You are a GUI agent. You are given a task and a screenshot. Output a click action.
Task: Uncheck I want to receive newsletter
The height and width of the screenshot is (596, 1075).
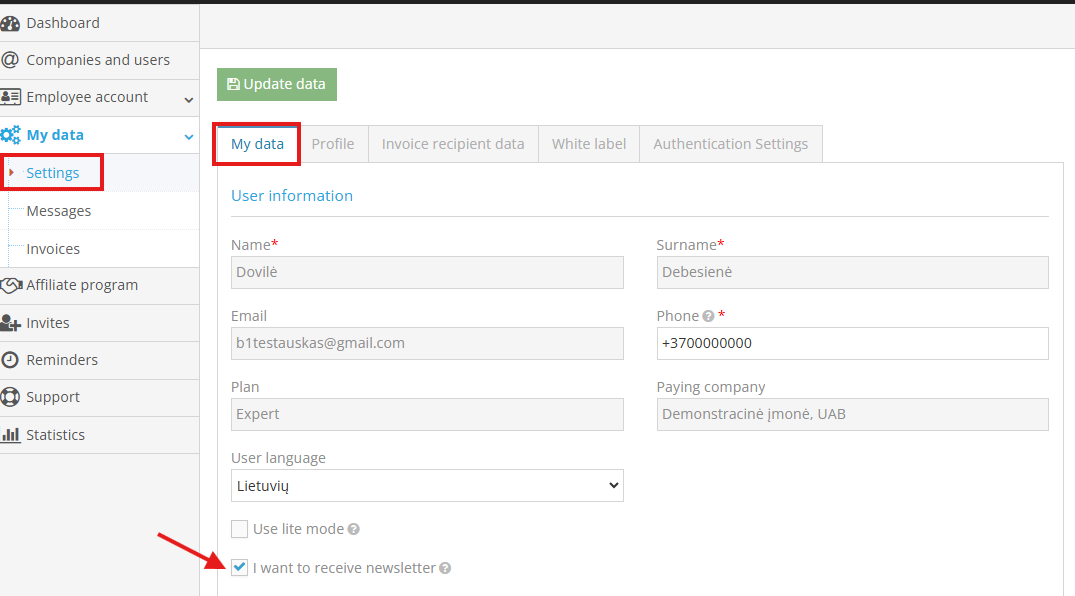(239, 566)
